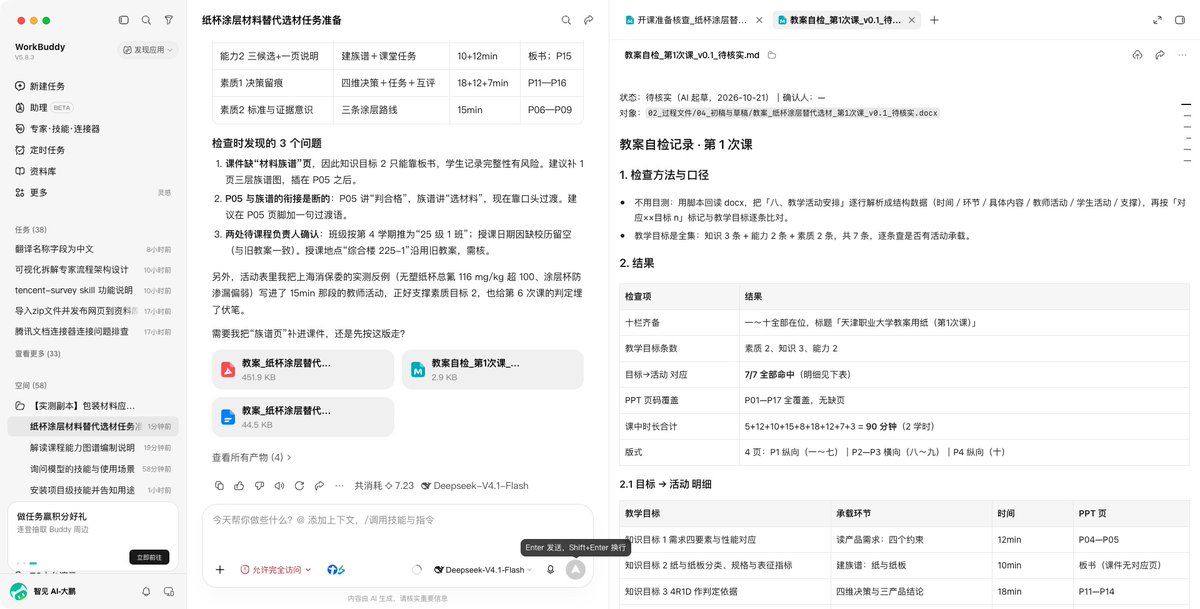Select 纸杯涂层材料替代选材任务 conversation
The width and height of the screenshot is (1200, 609).
(x=93, y=426)
